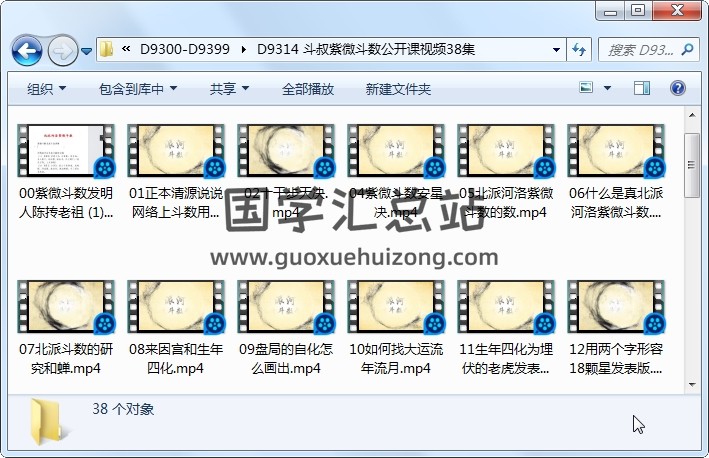The image size is (709, 458).
Task: Select video icon 10如何找大运流年流月.mp4
Action: pyautogui.click(x=396, y=307)
